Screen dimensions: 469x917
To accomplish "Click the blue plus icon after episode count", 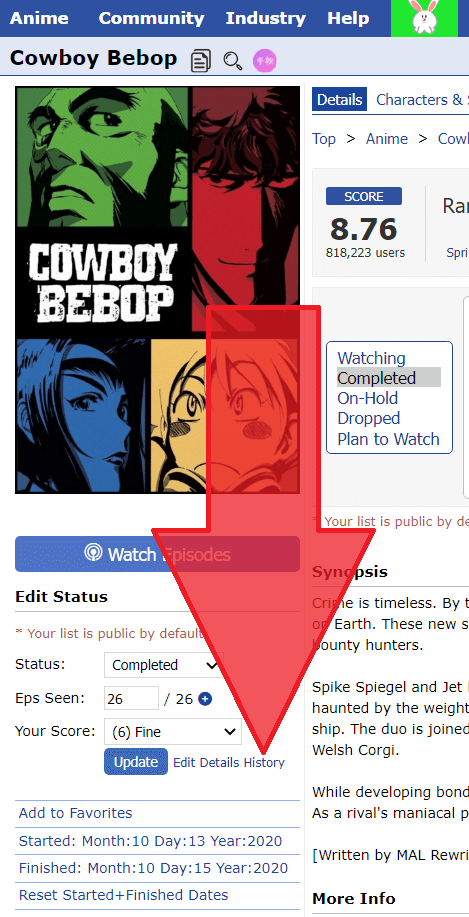I will [x=205, y=699].
